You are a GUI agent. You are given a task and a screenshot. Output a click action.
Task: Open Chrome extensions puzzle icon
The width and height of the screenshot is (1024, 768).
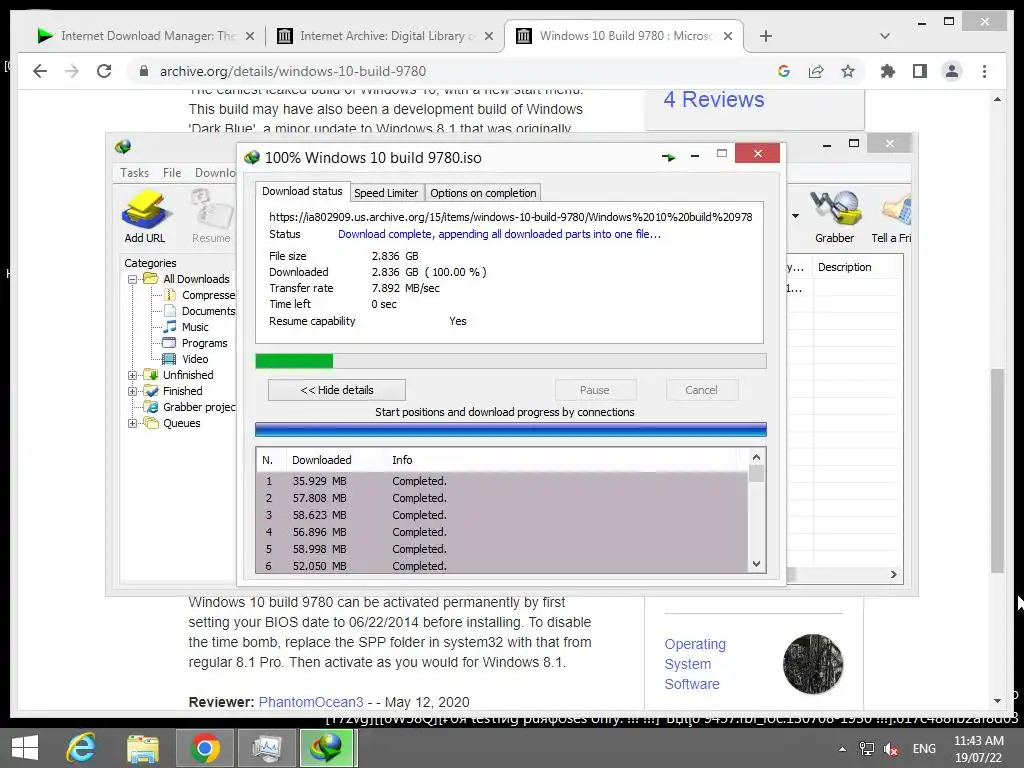tap(888, 71)
